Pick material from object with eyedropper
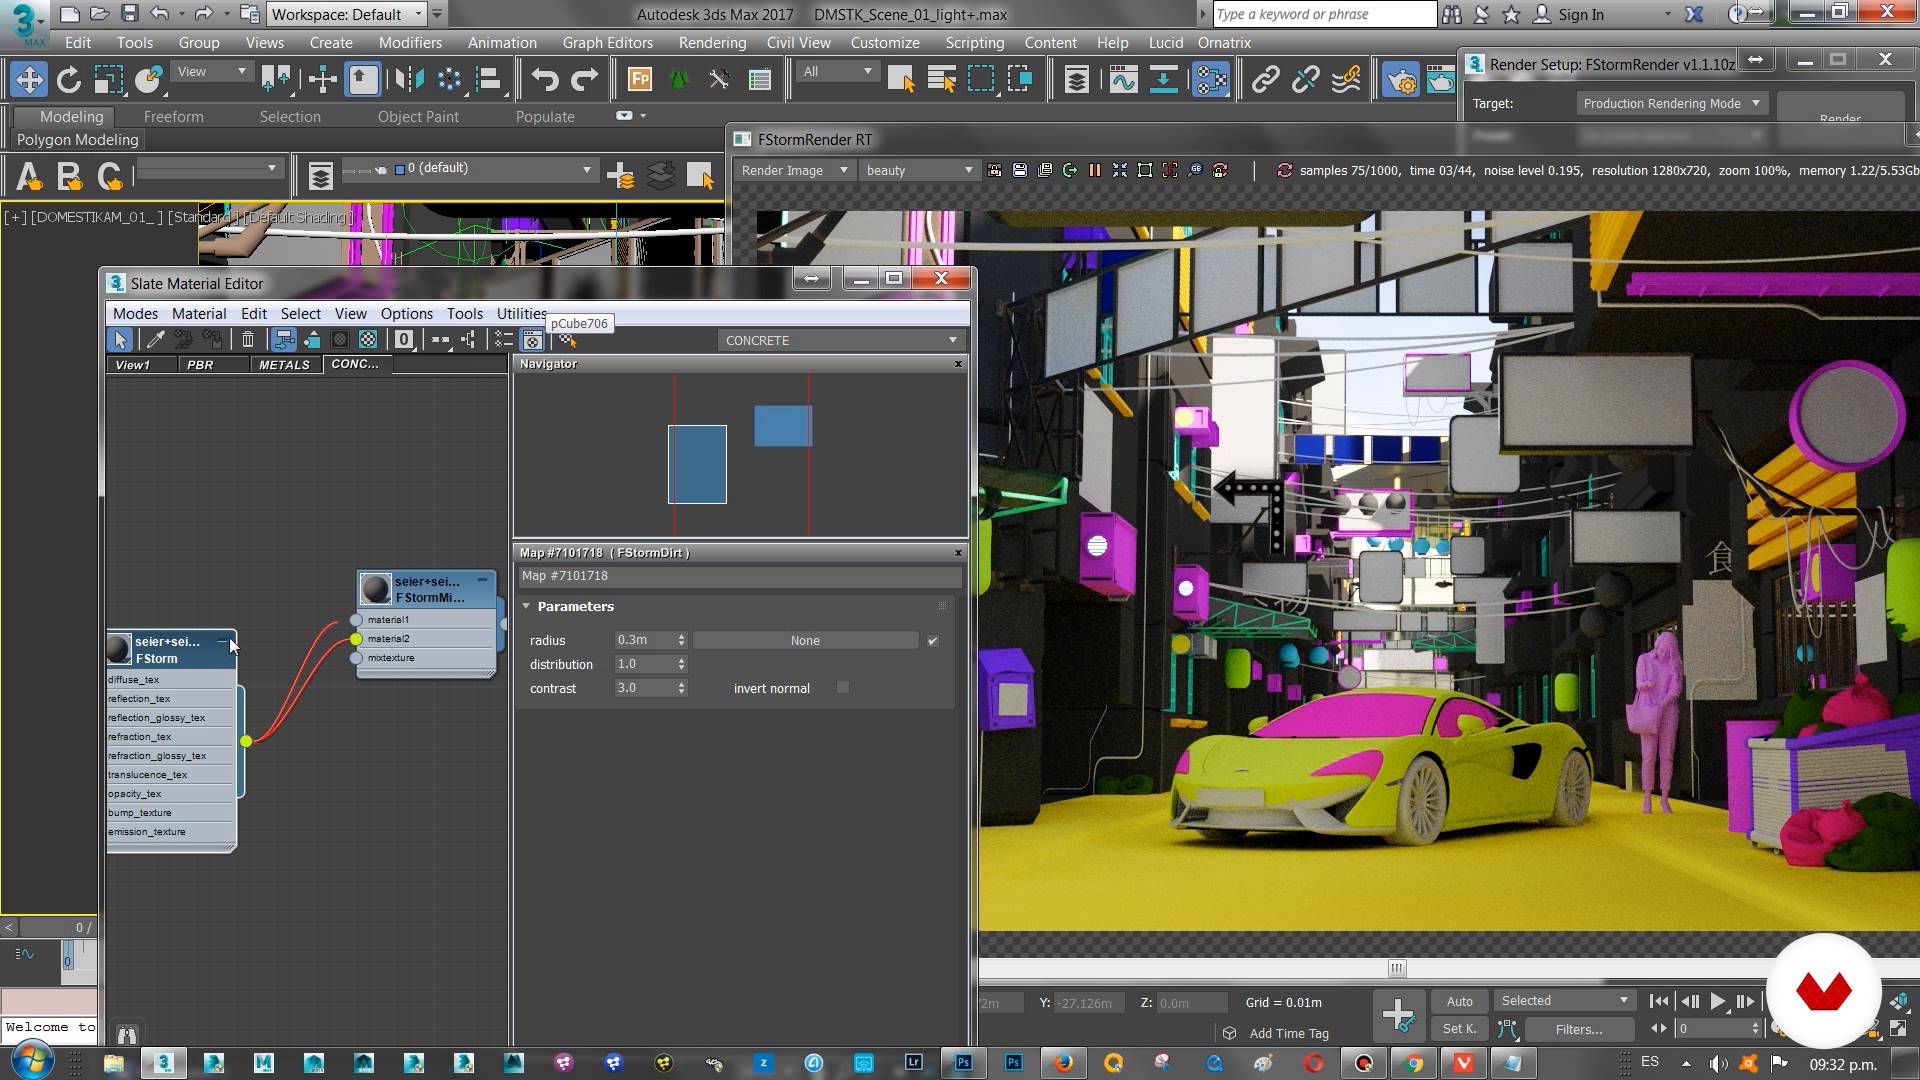Screen dimensions: 1920x1080 (155, 340)
